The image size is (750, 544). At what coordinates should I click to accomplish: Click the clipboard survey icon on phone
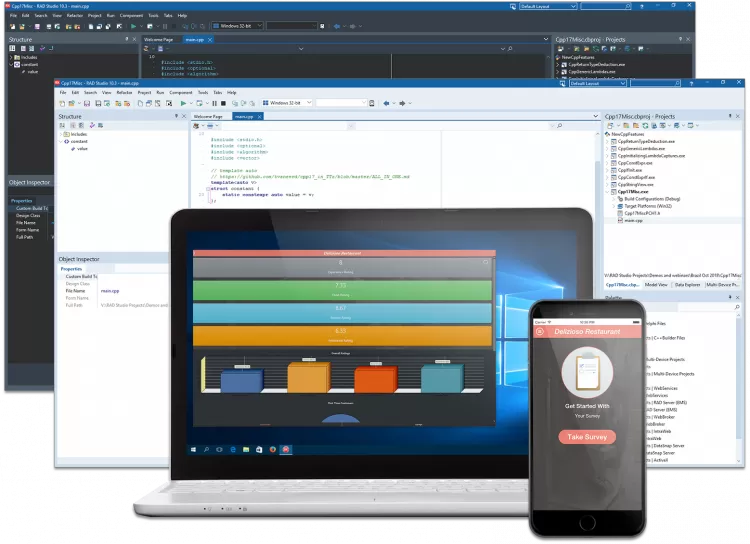pos(587,372)
